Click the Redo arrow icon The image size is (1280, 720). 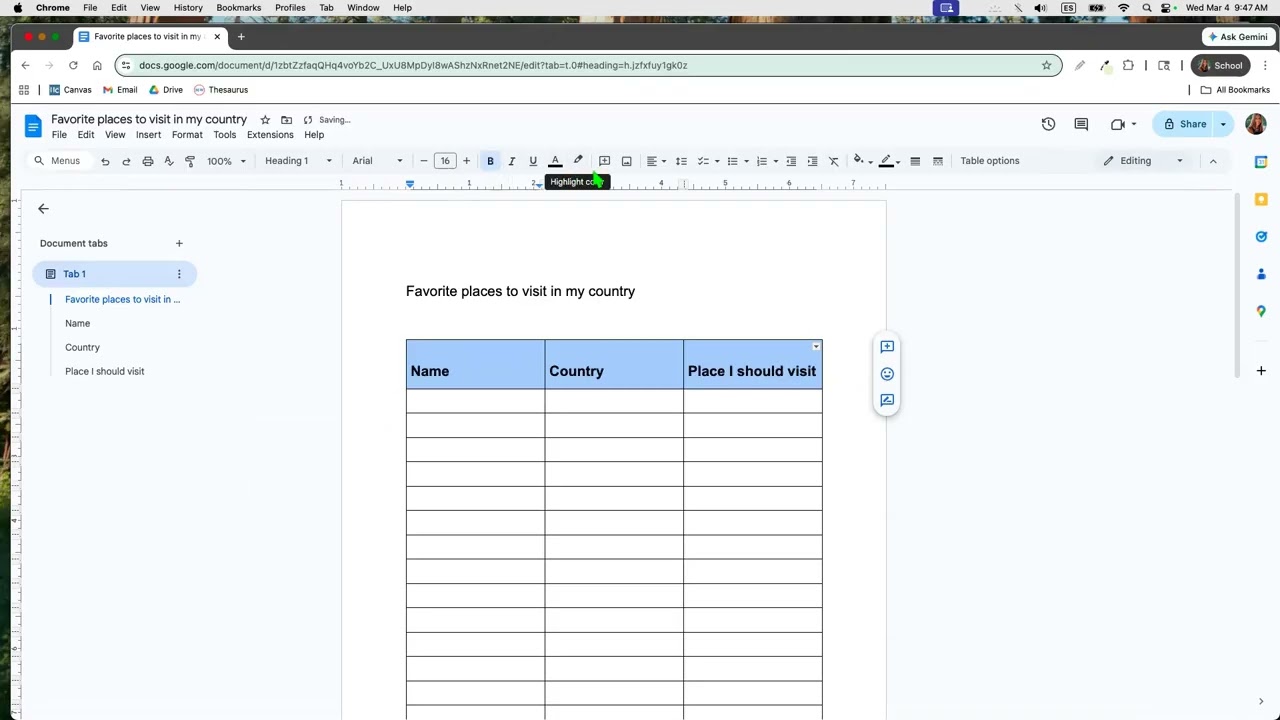click(x=126, y=161)
